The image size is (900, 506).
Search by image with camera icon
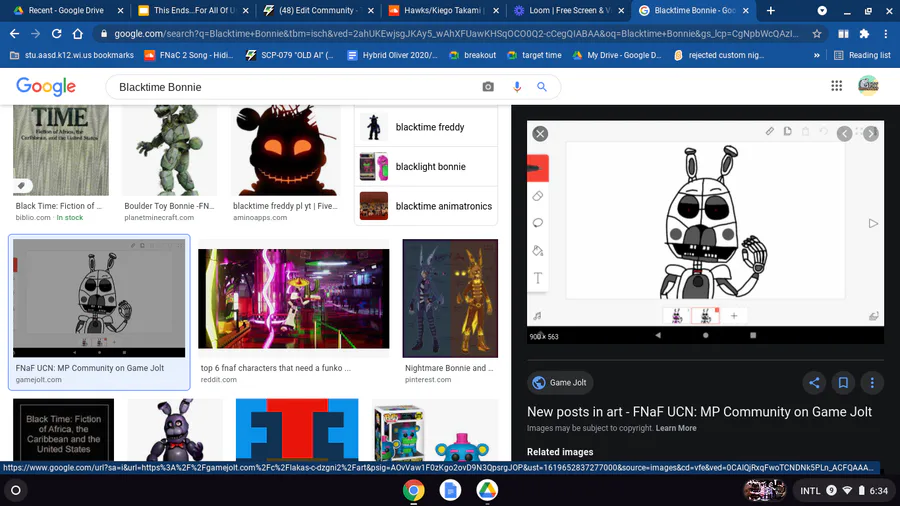click(488, 87)
